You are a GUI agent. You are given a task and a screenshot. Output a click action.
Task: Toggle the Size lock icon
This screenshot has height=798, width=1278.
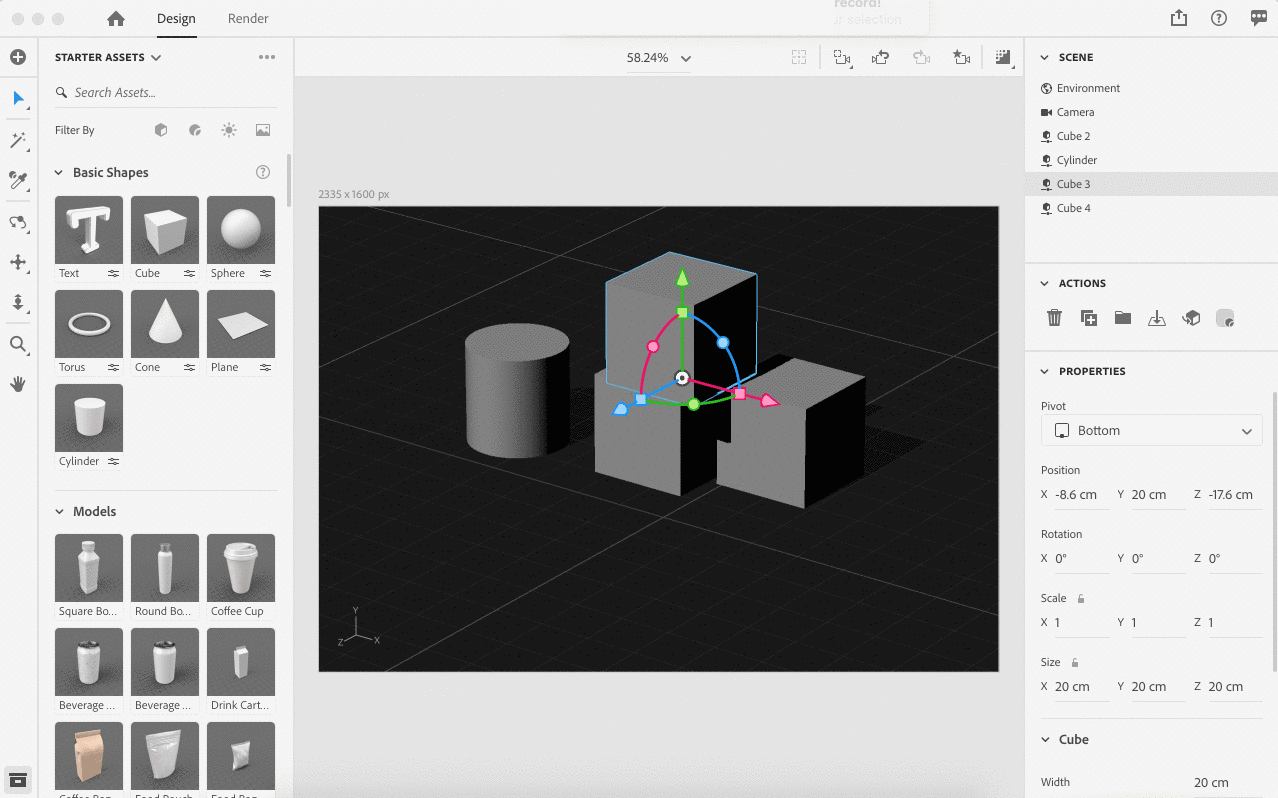(x=1075, y=662)
